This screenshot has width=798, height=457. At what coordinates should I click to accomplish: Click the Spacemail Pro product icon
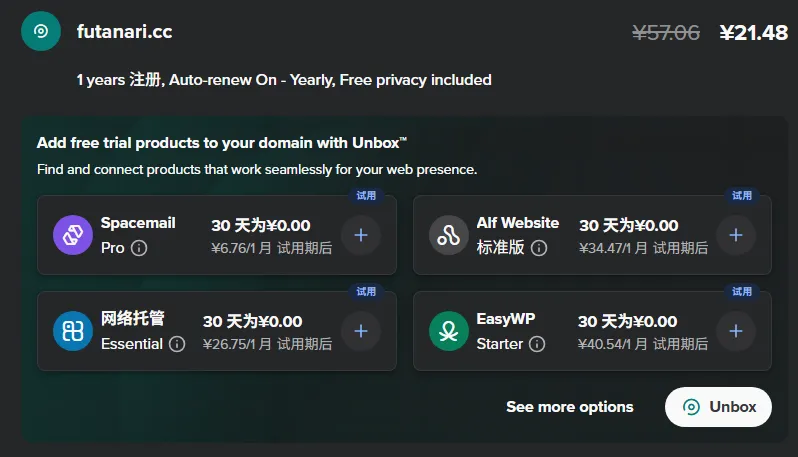(73, 235)
